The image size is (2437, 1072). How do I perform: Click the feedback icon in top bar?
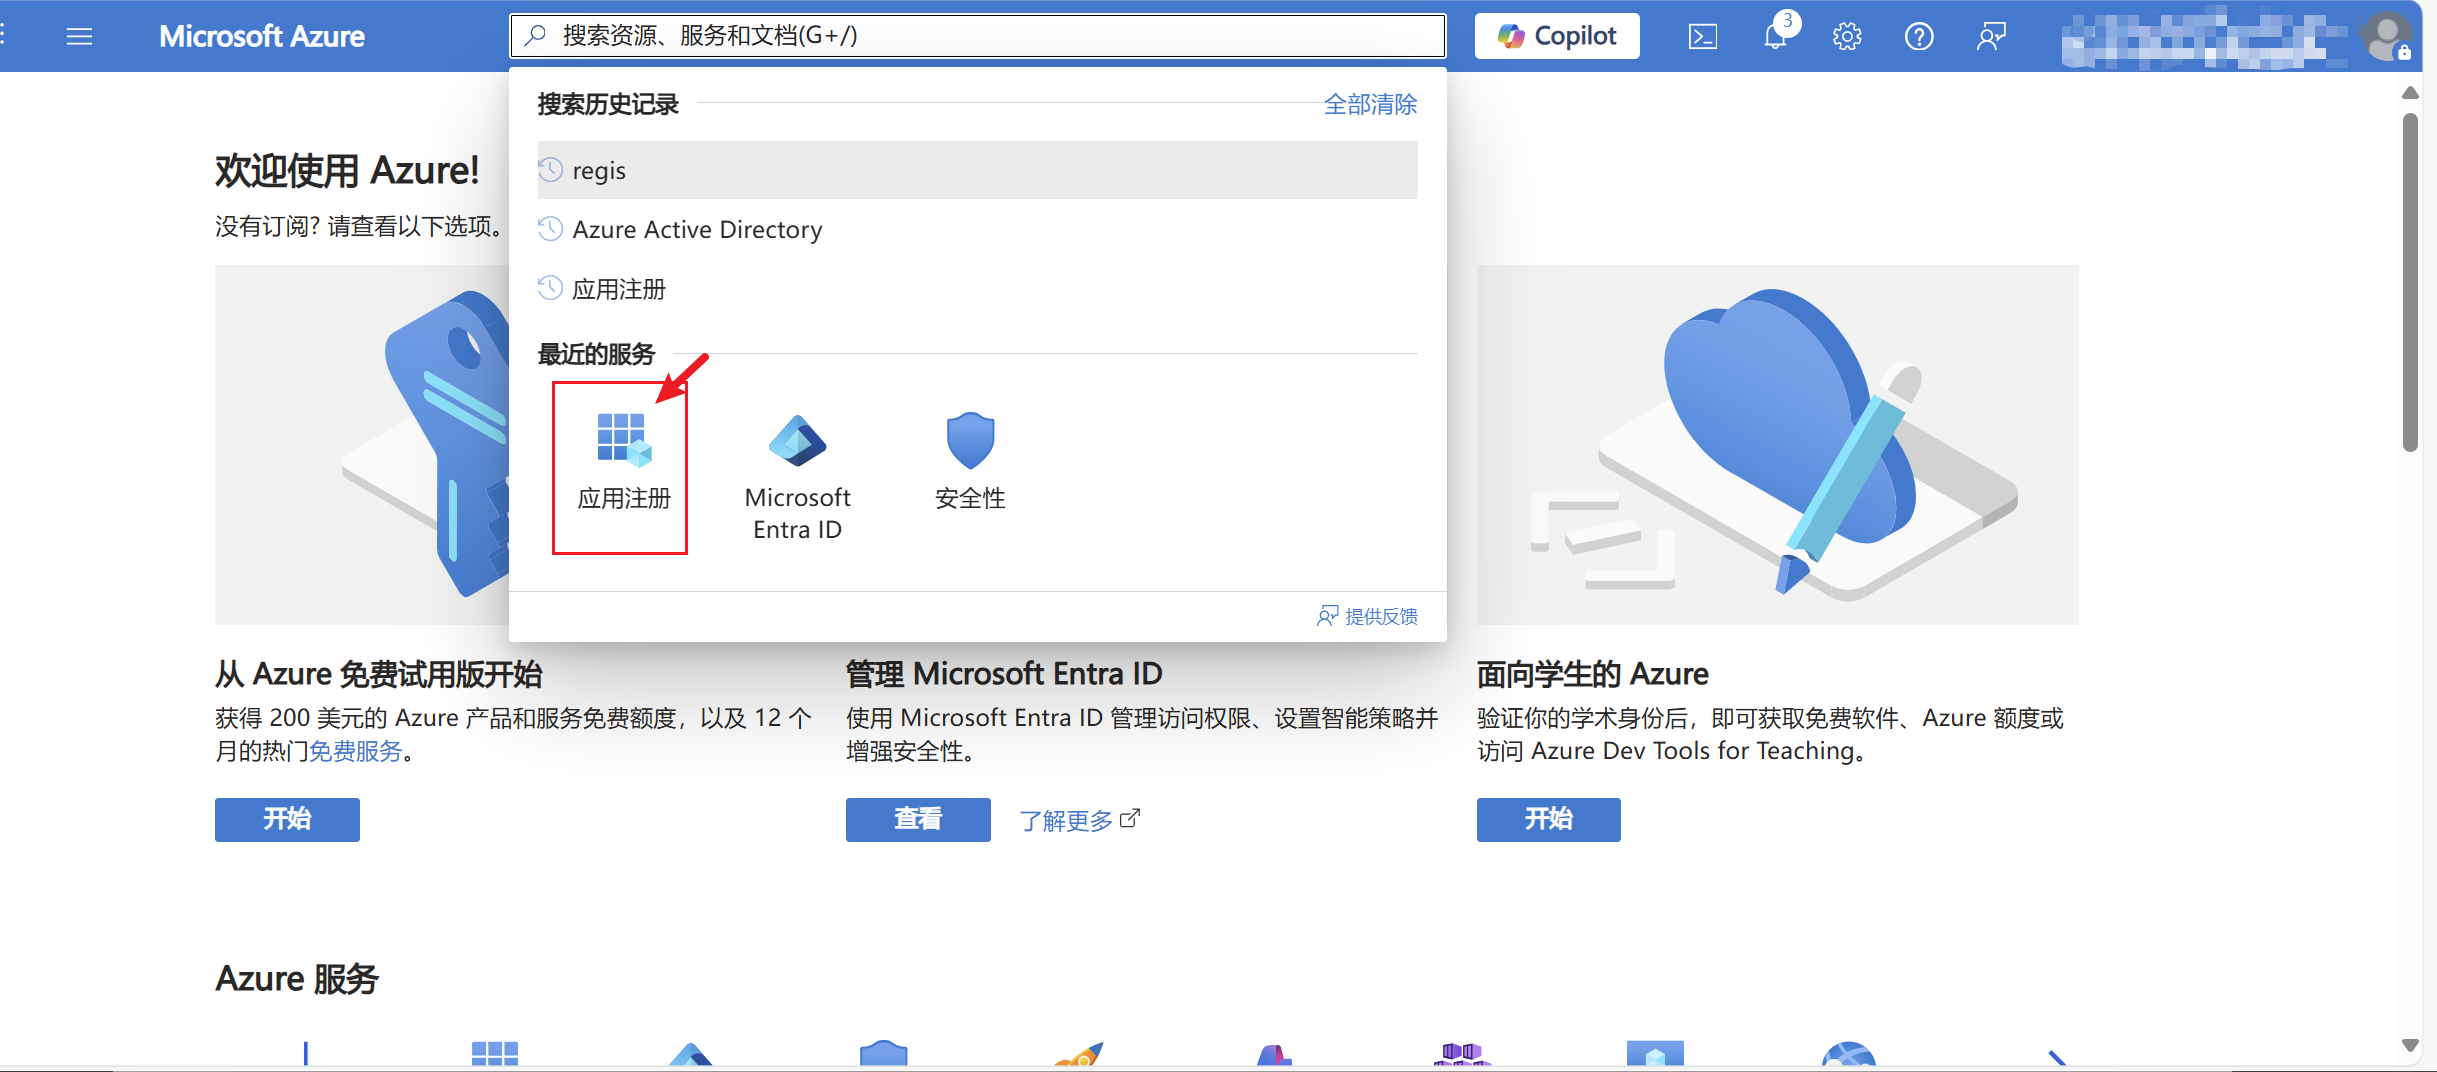pyautogui.click(x=1990, y=37)
